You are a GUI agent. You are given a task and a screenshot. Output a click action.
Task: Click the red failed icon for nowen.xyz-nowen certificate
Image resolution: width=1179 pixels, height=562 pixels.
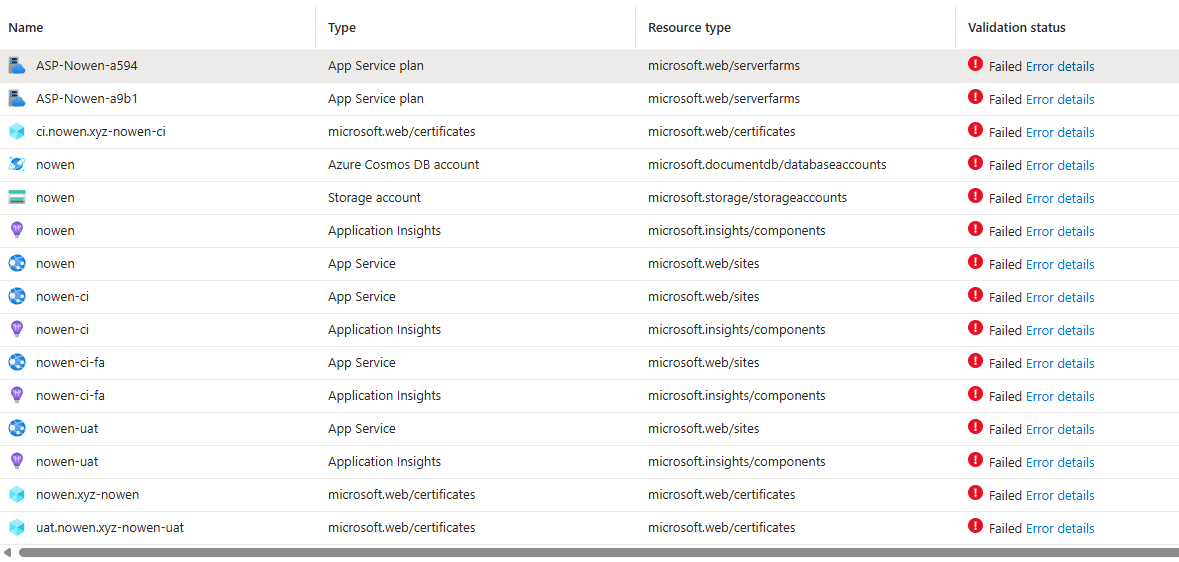tap(975, 493)
